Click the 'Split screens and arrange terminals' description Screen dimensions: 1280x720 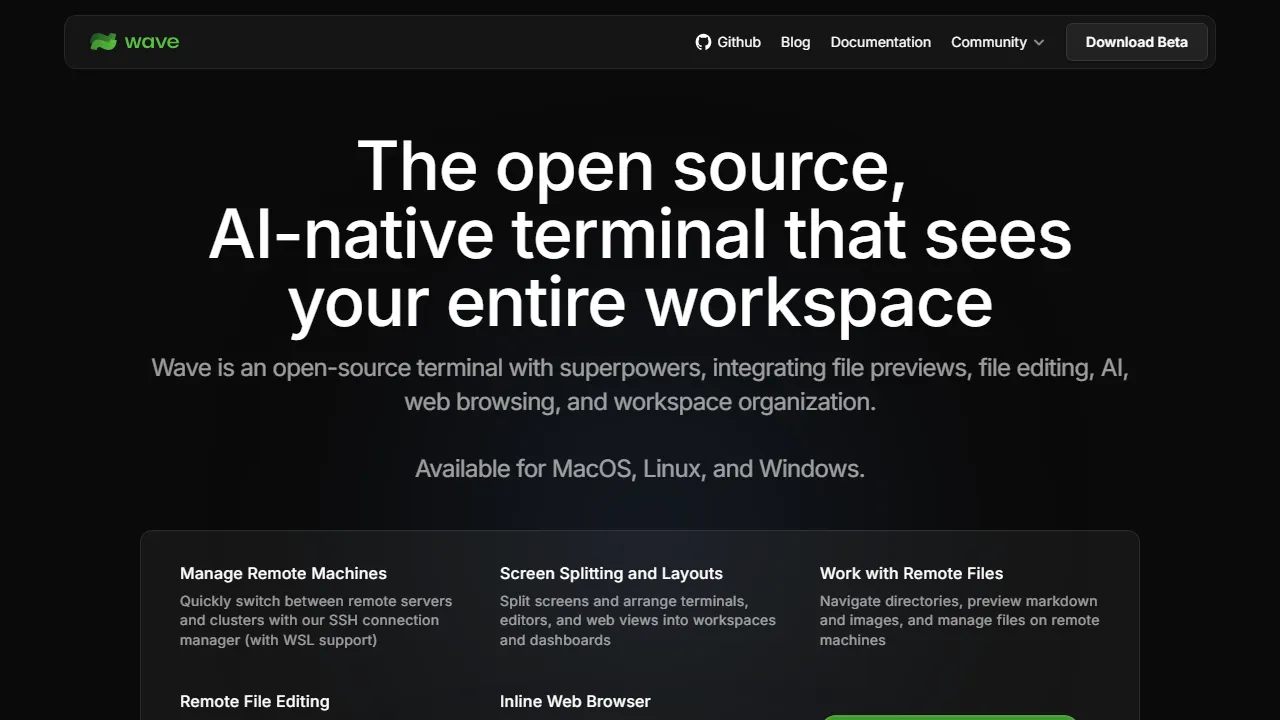coord(638,620)
